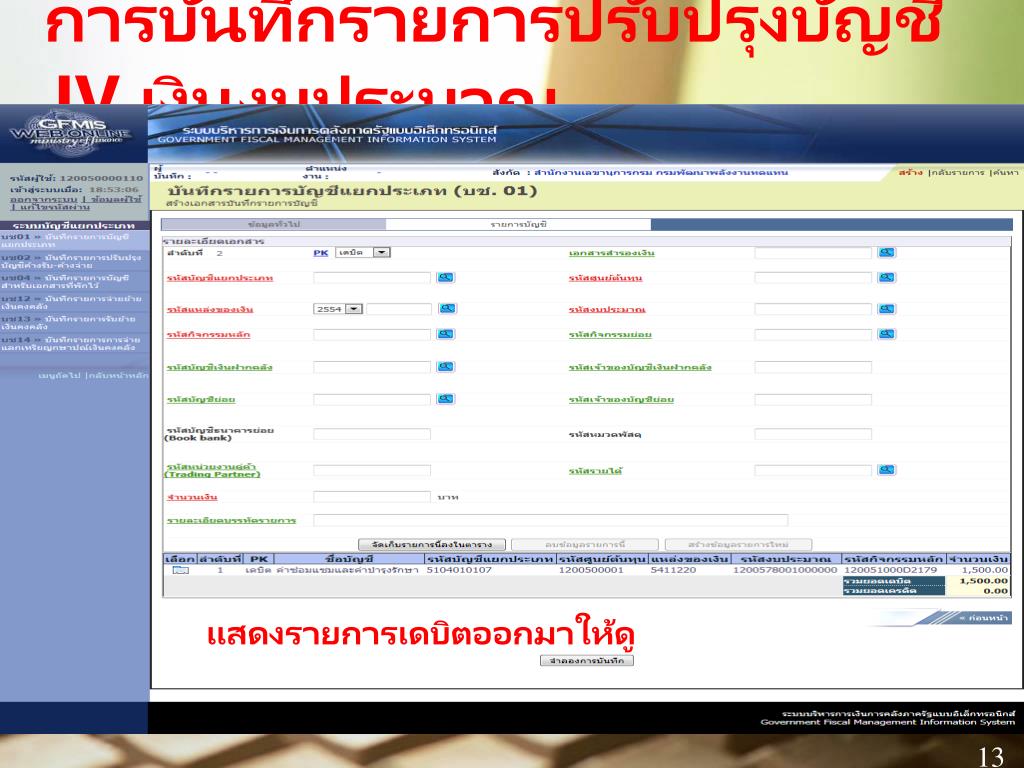Screen dimensions: 1024x768
Task: Click the ก่อนหน้า previous button
Action: click(x=983, y=617)
